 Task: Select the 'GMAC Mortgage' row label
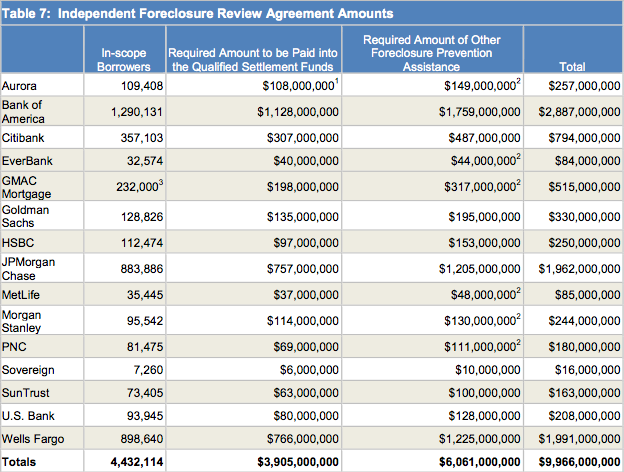(x=26, y=187)
